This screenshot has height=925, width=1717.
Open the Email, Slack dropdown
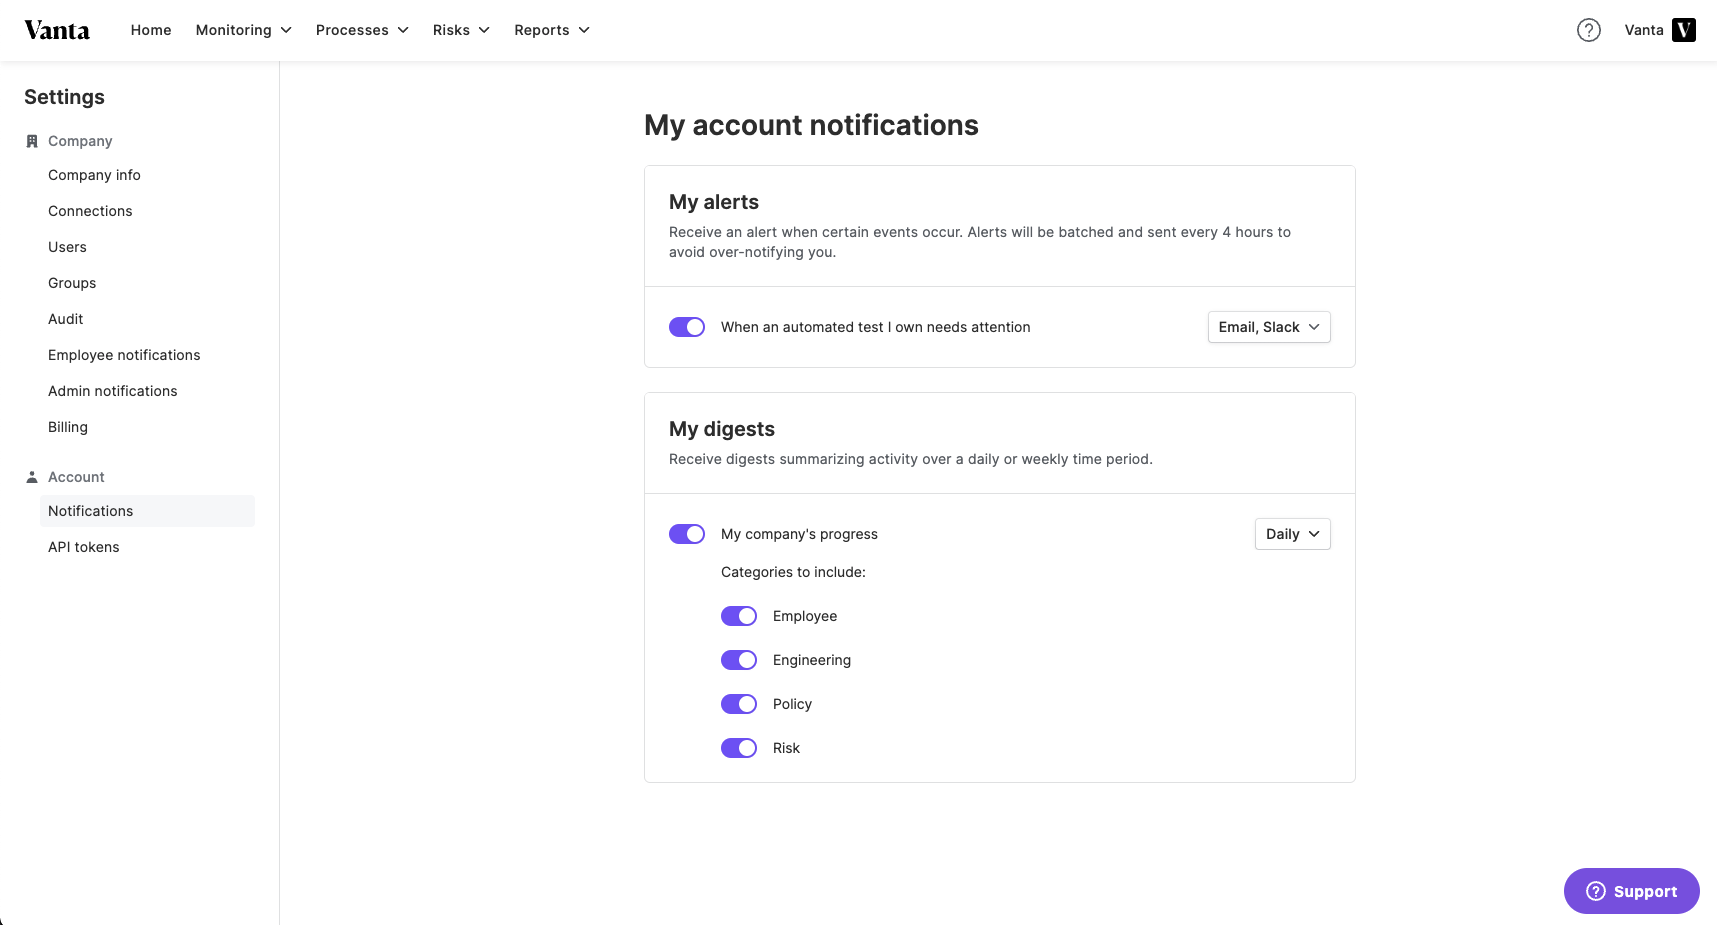[1269, 327]
